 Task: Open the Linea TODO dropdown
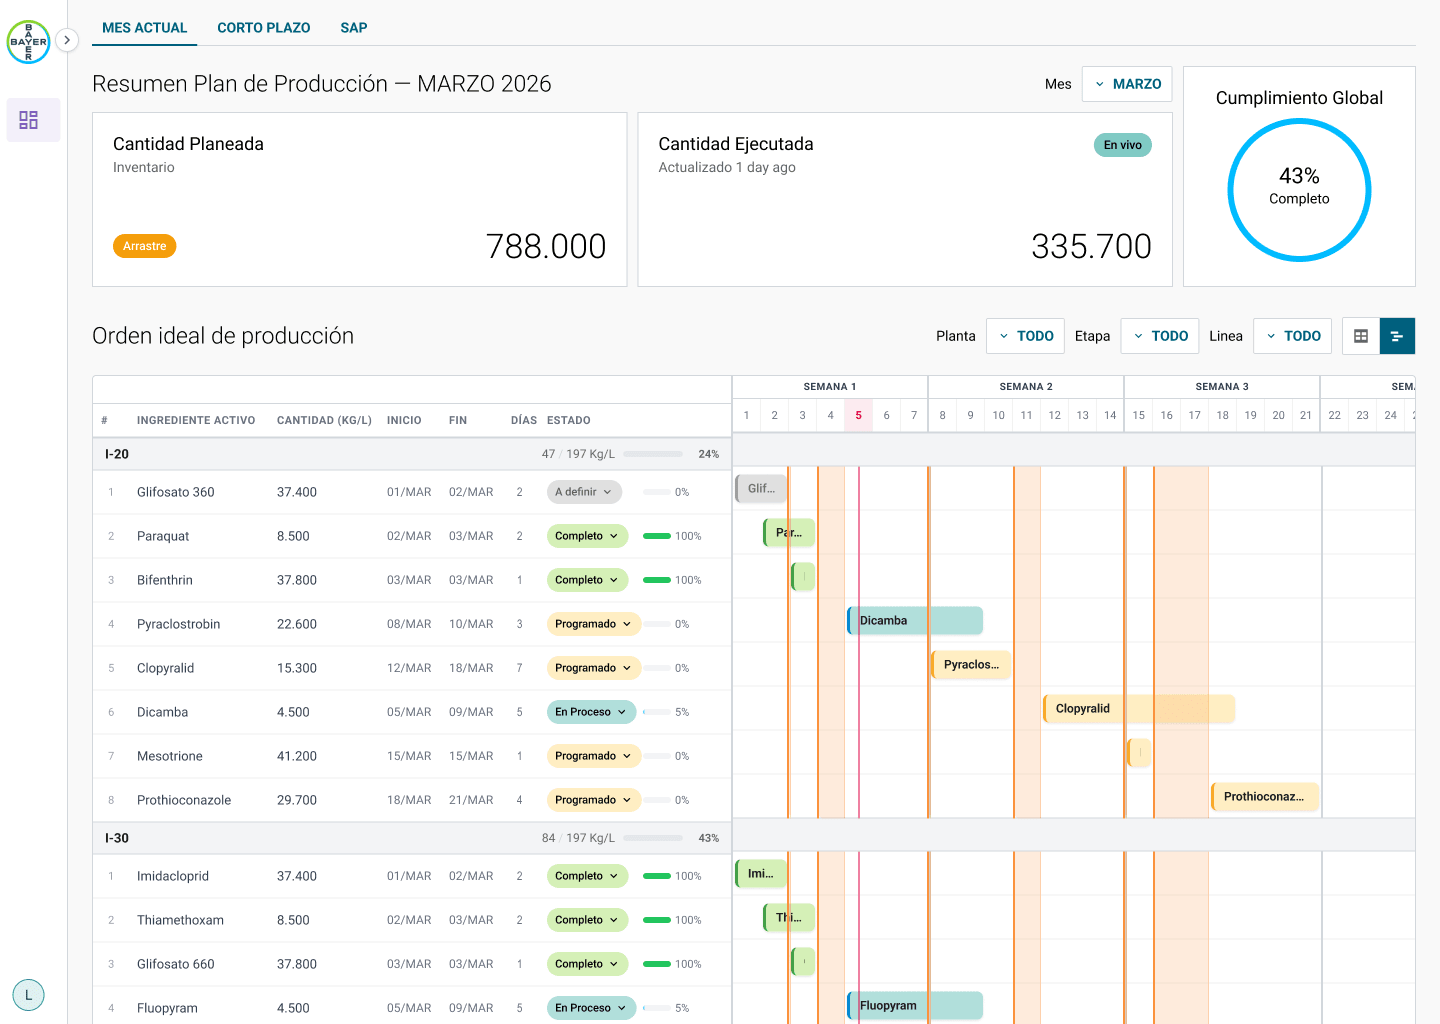pyautogui.click(x=1293, y=336)
